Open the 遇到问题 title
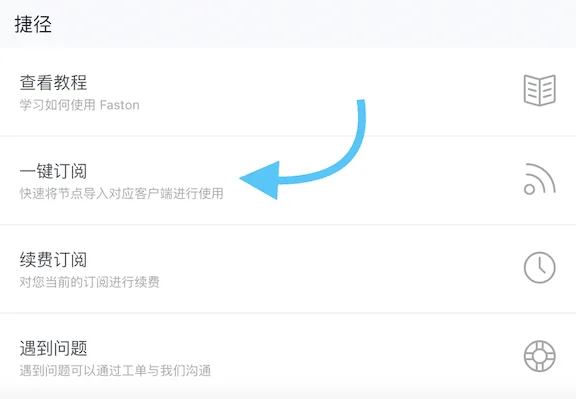This screenshot has height=399, width=576. coord(53,348)
